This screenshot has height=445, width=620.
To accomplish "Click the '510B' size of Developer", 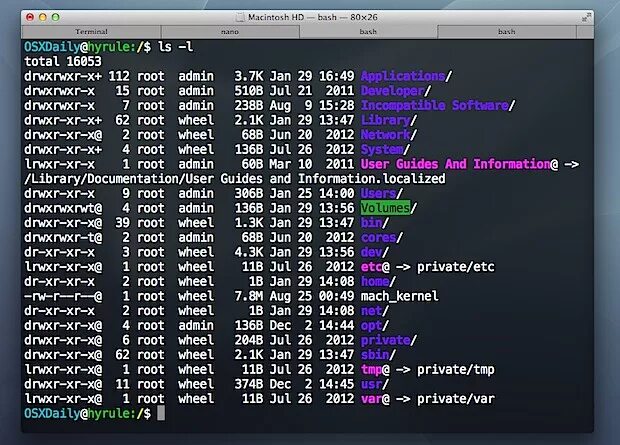I will tap(249, 91).
